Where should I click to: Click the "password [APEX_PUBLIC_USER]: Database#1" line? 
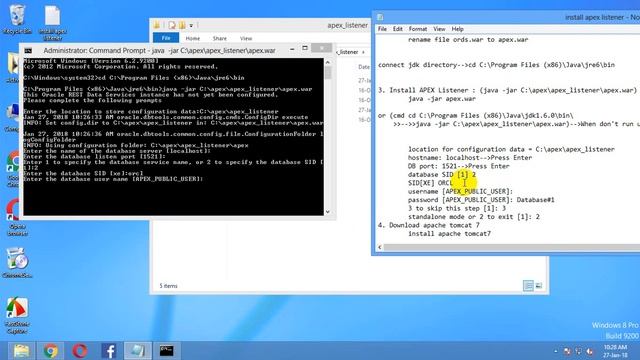click(x=481, y=200)
